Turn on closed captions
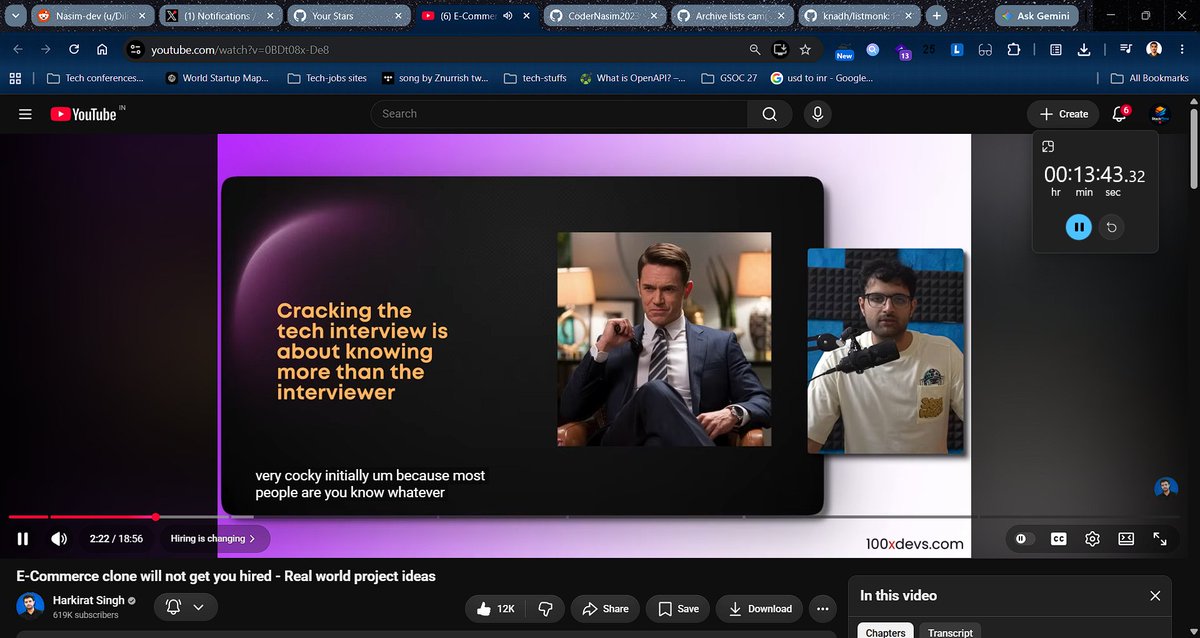The image size is (1200, 638). (x=1058, y=538)
